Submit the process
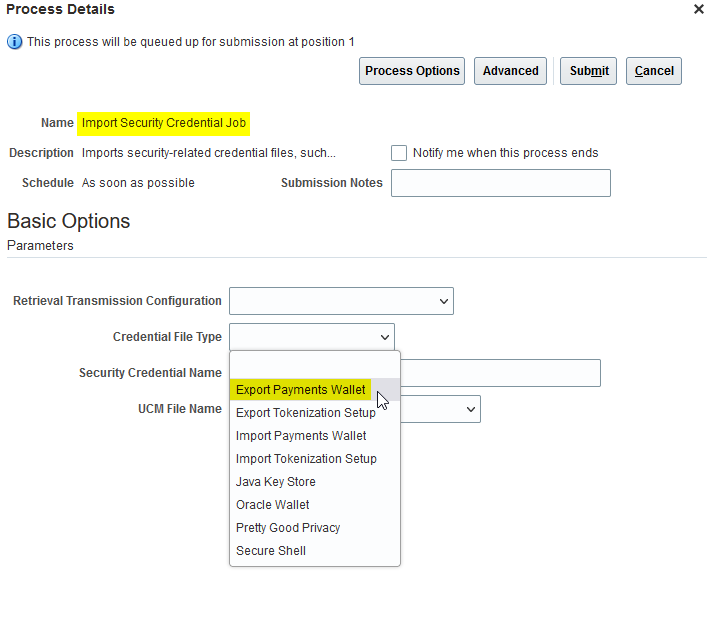The image size is (709, 620). pos(589,71)
